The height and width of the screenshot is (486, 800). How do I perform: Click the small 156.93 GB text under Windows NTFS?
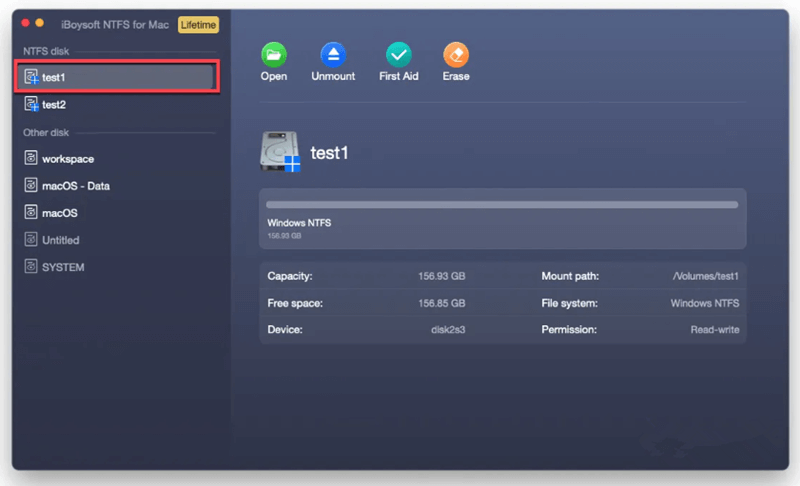point(284,236)
